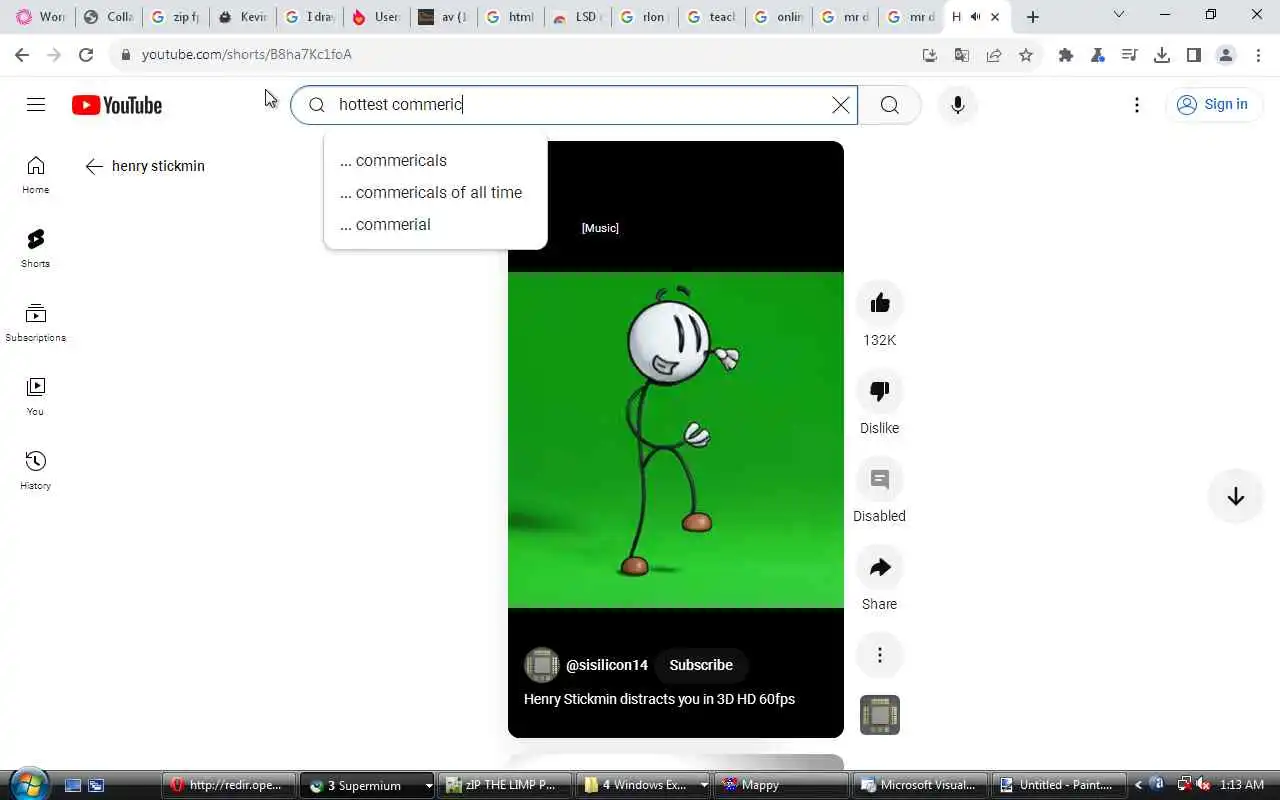Open browser profile avatar
The width and height of the screenshot is (1280, 800).
point(1226,55)
